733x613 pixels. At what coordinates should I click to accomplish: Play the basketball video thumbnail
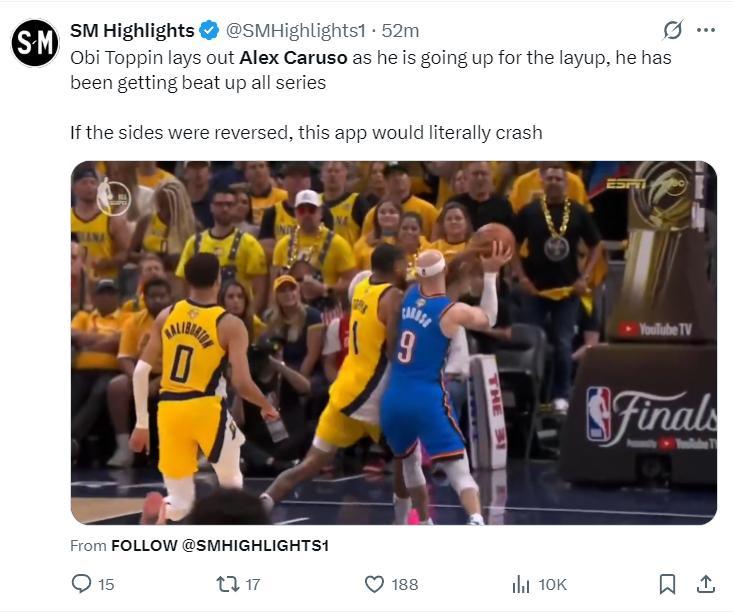(393, 342)
